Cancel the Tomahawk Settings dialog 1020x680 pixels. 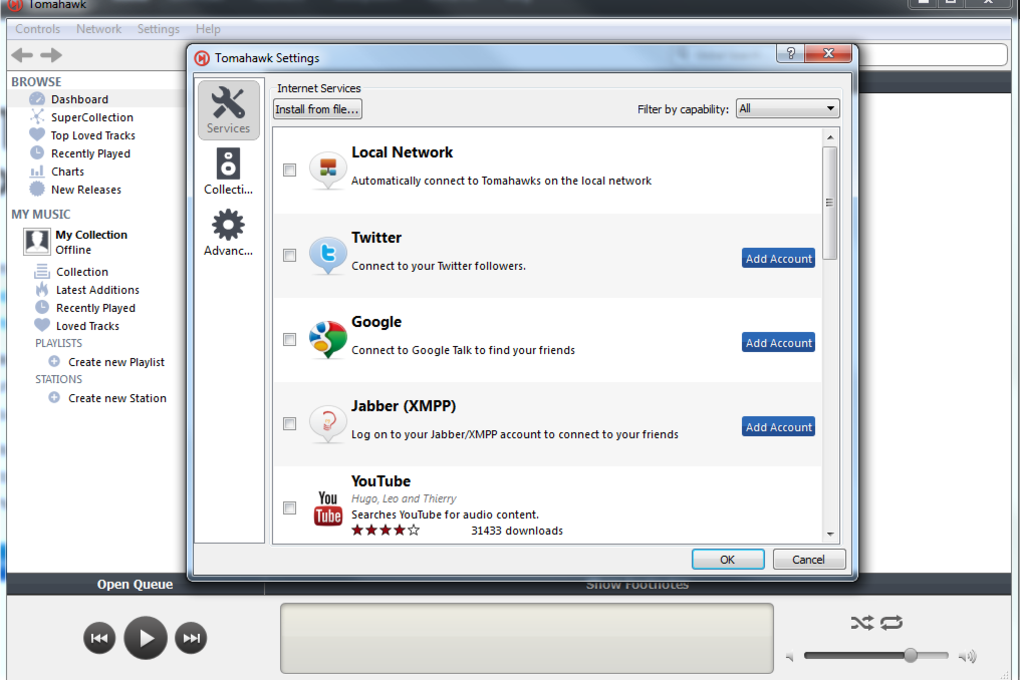tap(809, 559)
